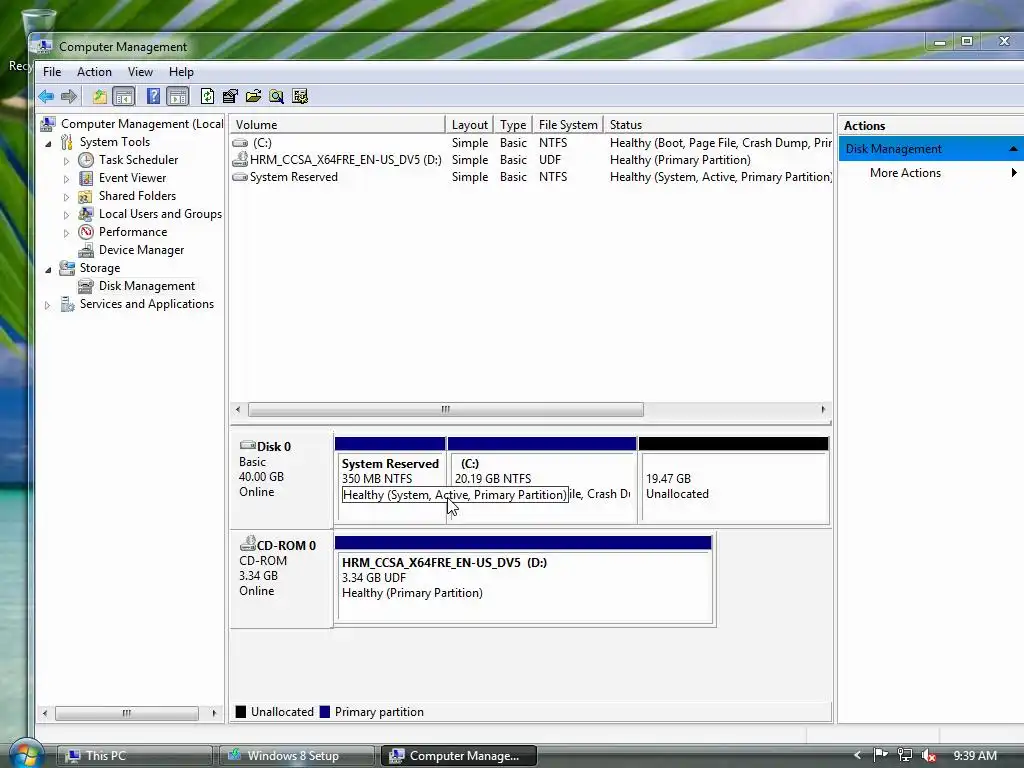Viewport: 1024px width, 768px height.
Task: Click the magnifying glass toolbar icon
Action: [x=277, y=97]
